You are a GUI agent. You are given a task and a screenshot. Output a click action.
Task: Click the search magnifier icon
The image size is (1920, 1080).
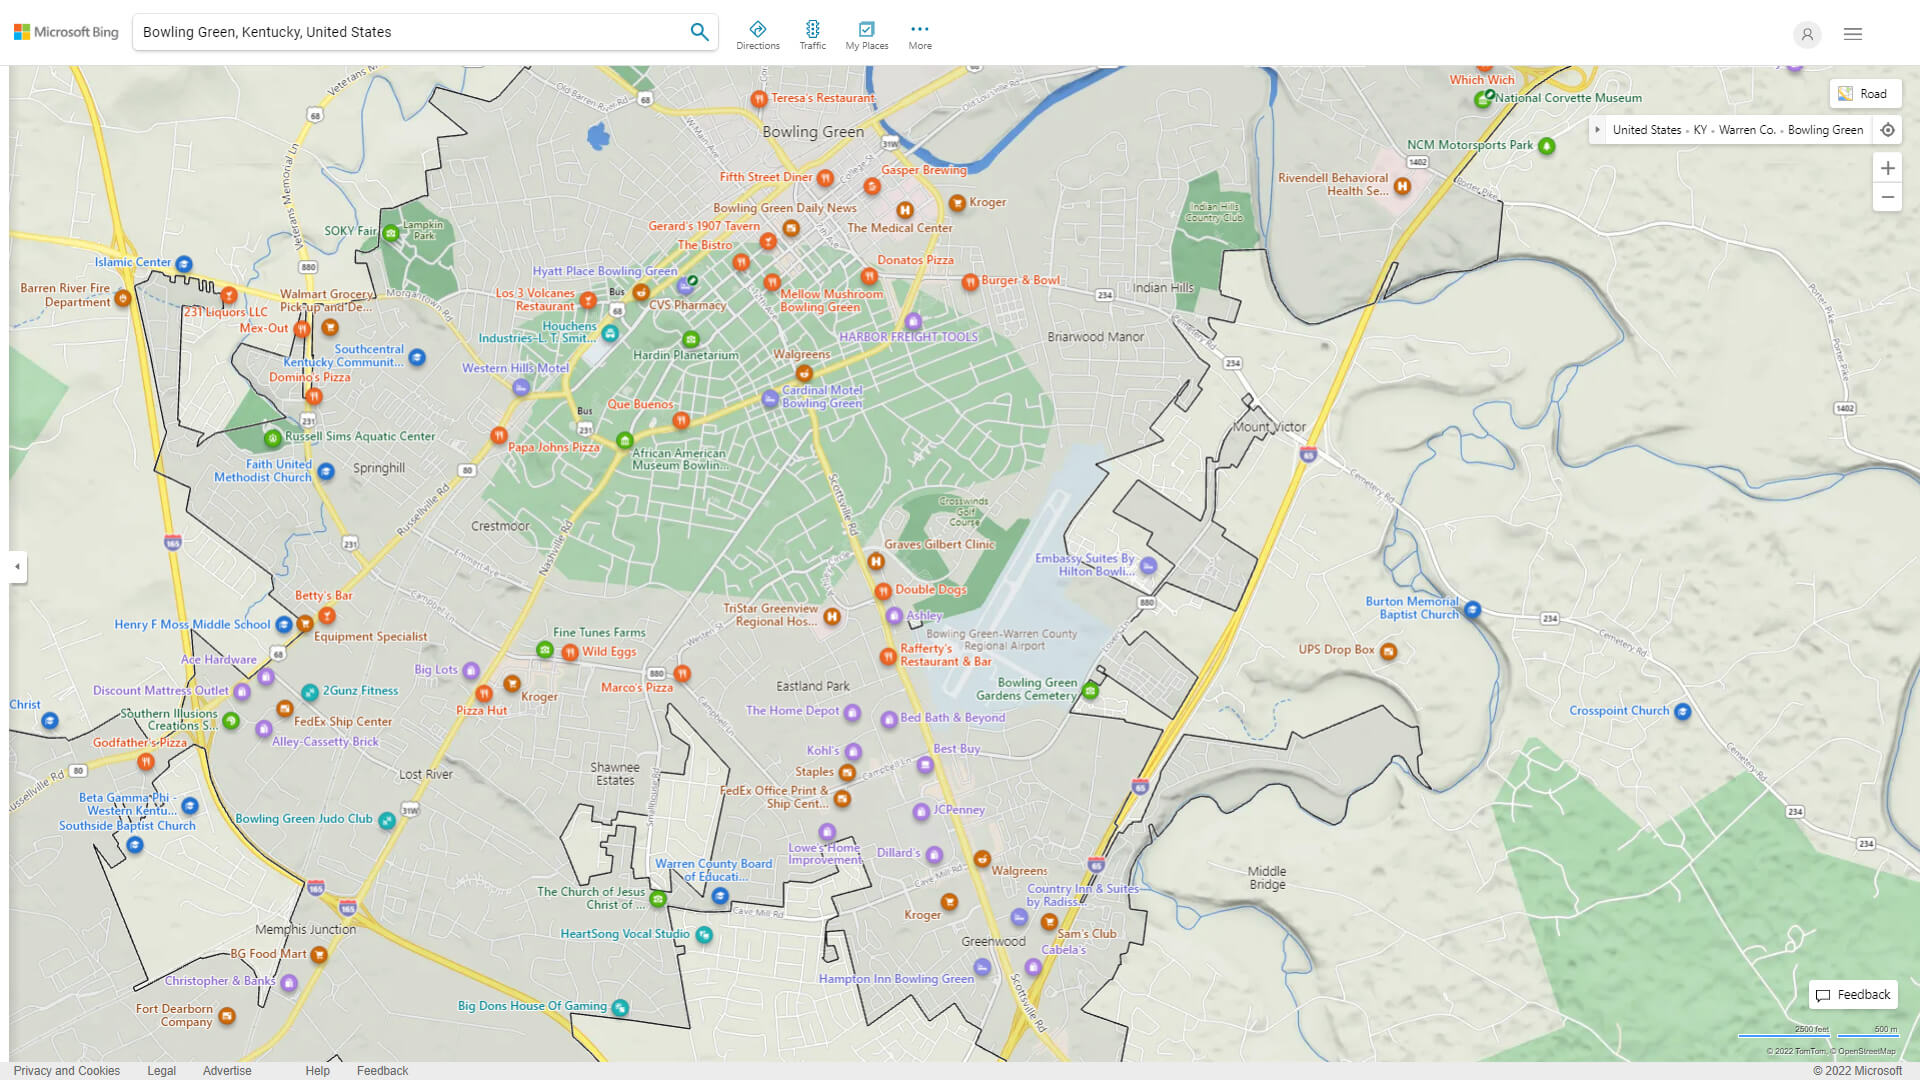tap(699, 31)
